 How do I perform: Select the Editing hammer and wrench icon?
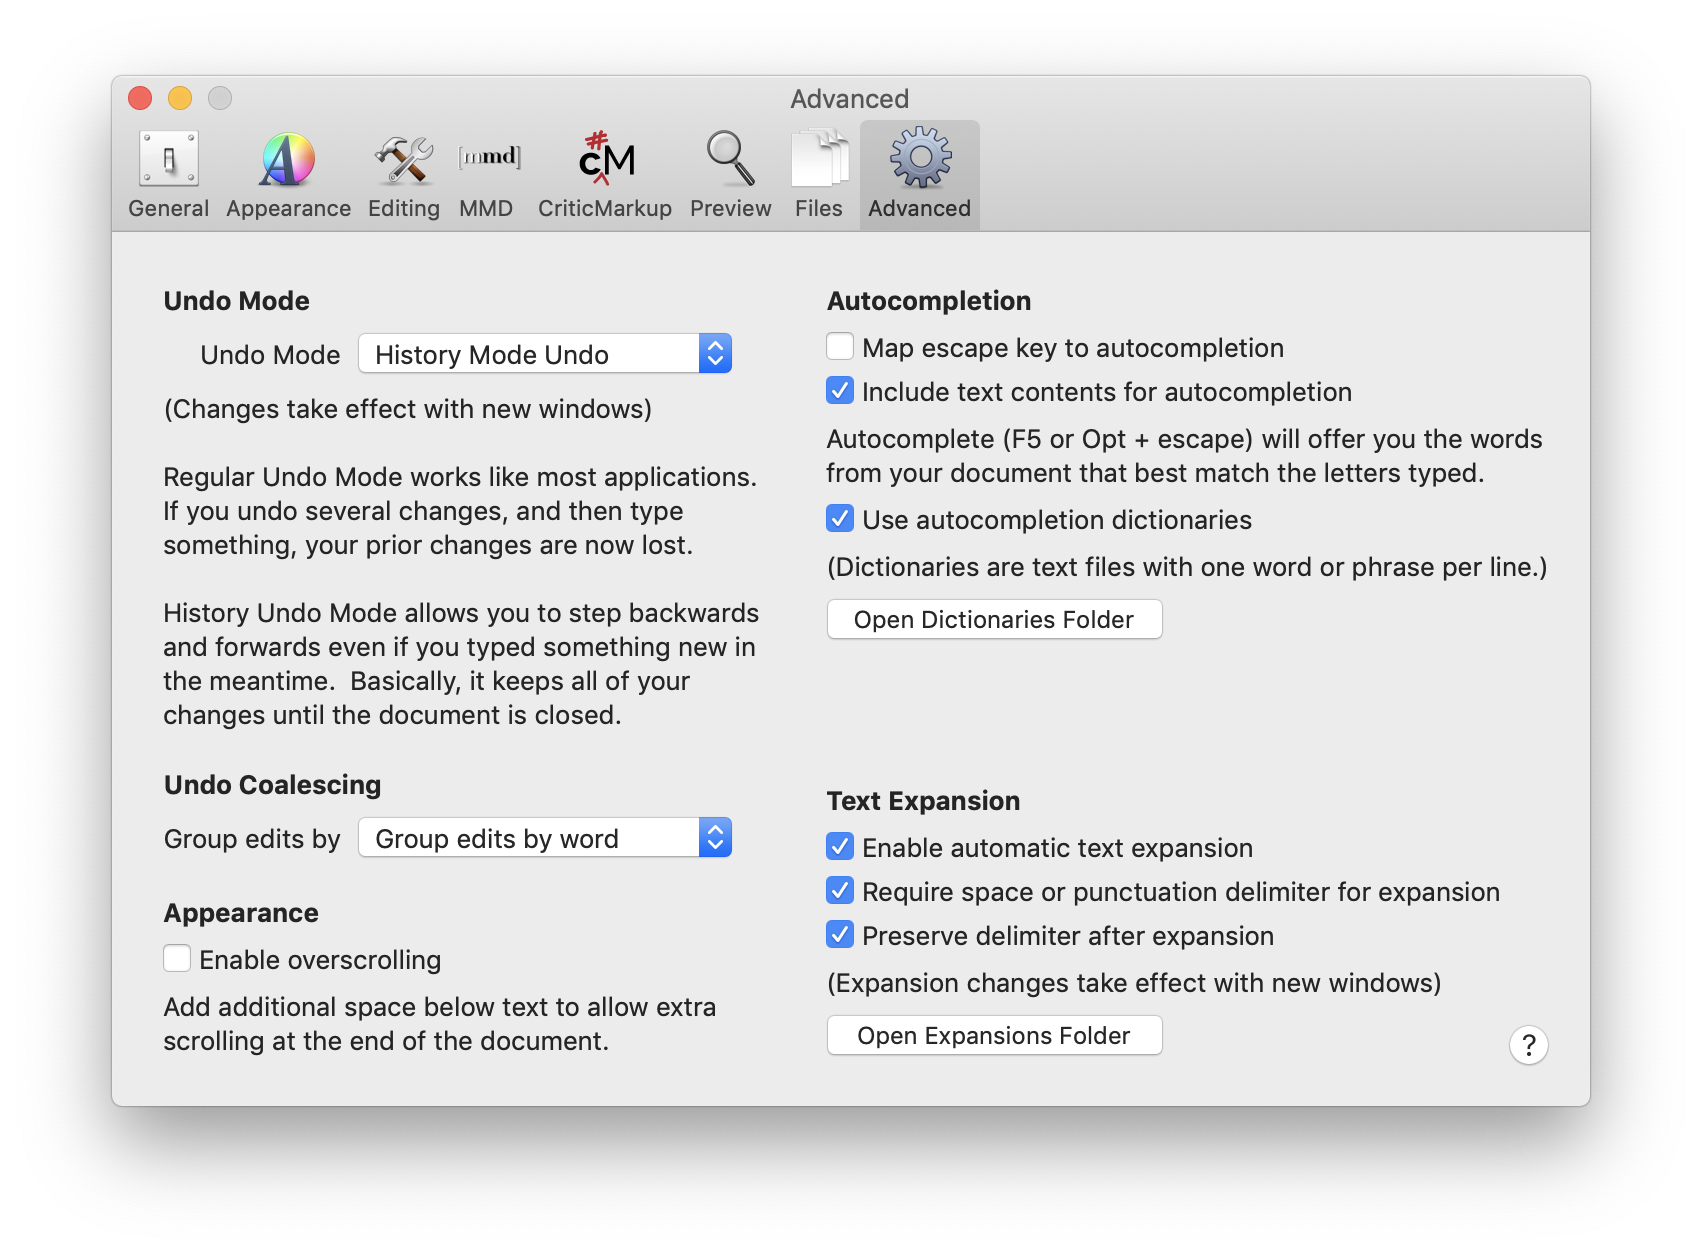pos(403,160)
